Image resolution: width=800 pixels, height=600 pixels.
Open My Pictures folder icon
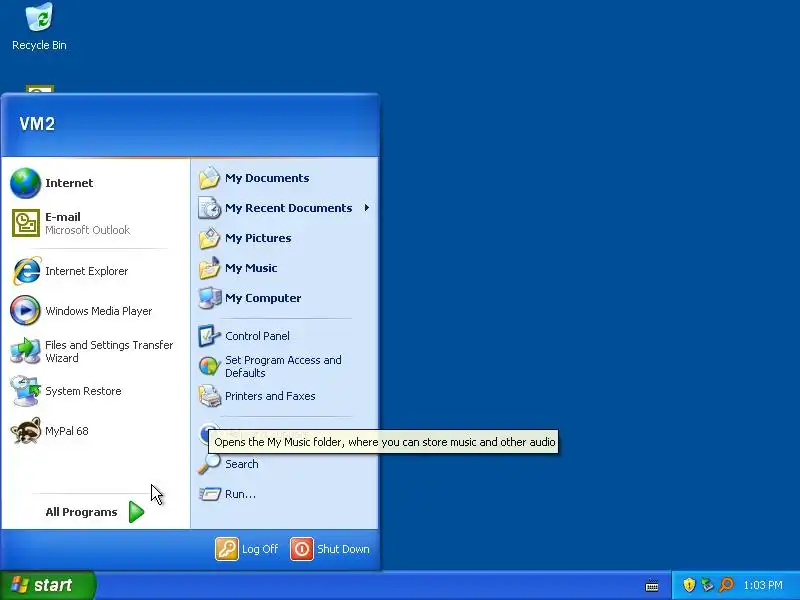click(209, 238)
